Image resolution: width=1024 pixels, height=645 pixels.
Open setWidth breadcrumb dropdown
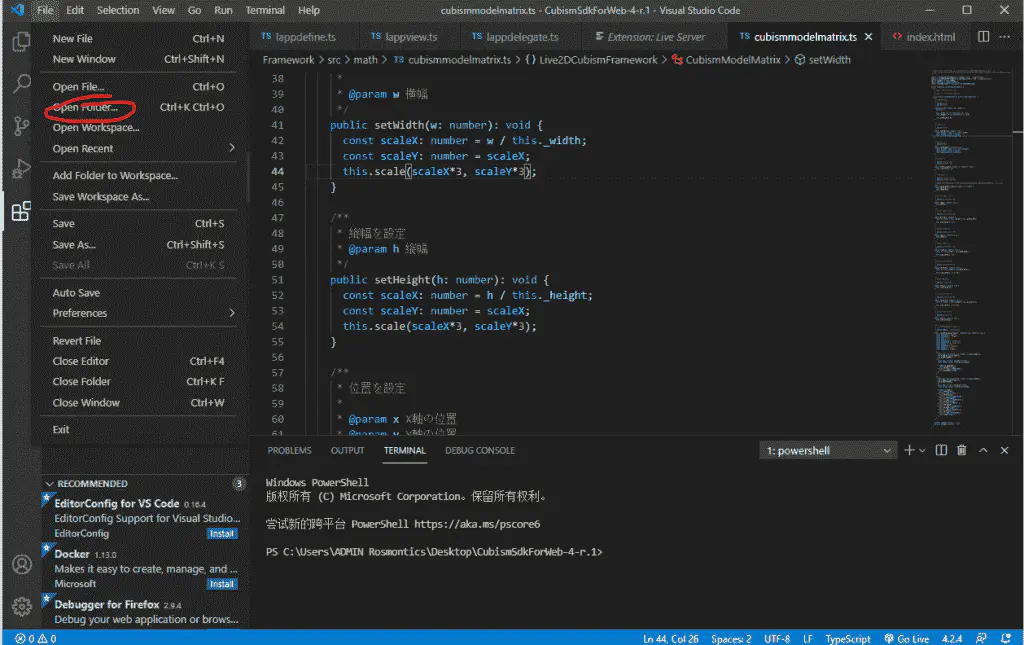(x=822, y=59)
